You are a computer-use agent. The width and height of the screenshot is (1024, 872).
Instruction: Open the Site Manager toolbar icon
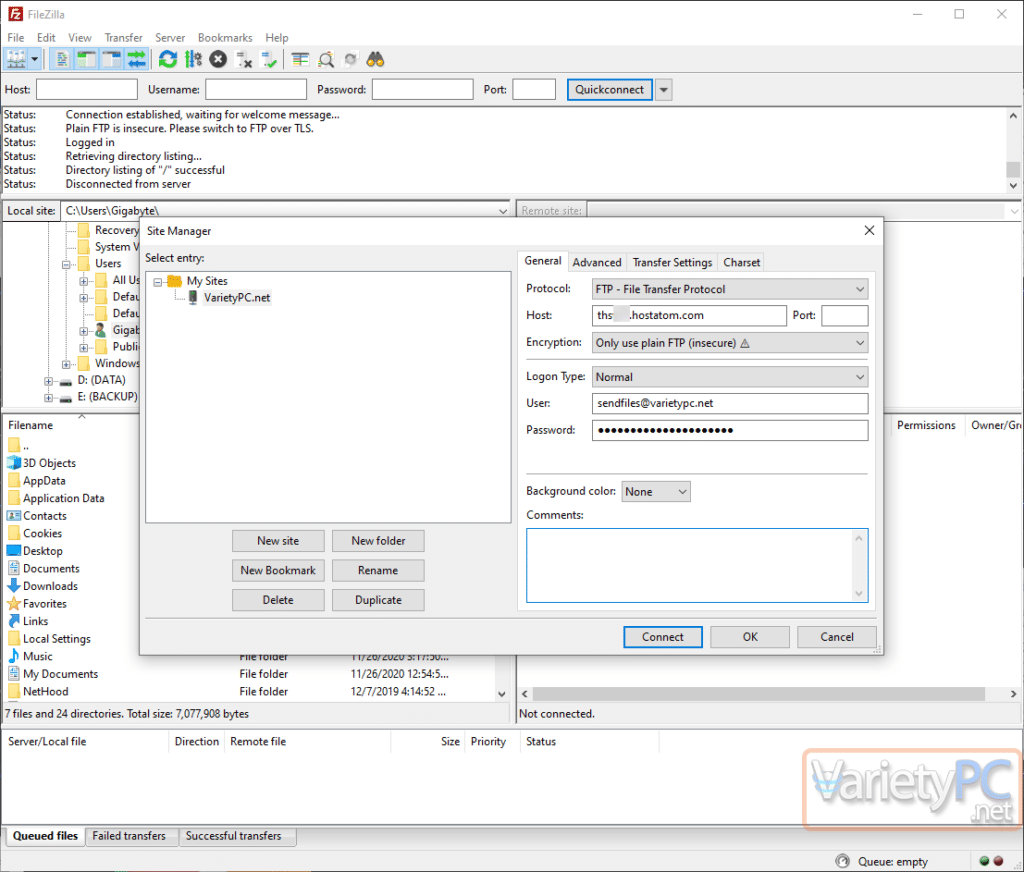point(16,60)
